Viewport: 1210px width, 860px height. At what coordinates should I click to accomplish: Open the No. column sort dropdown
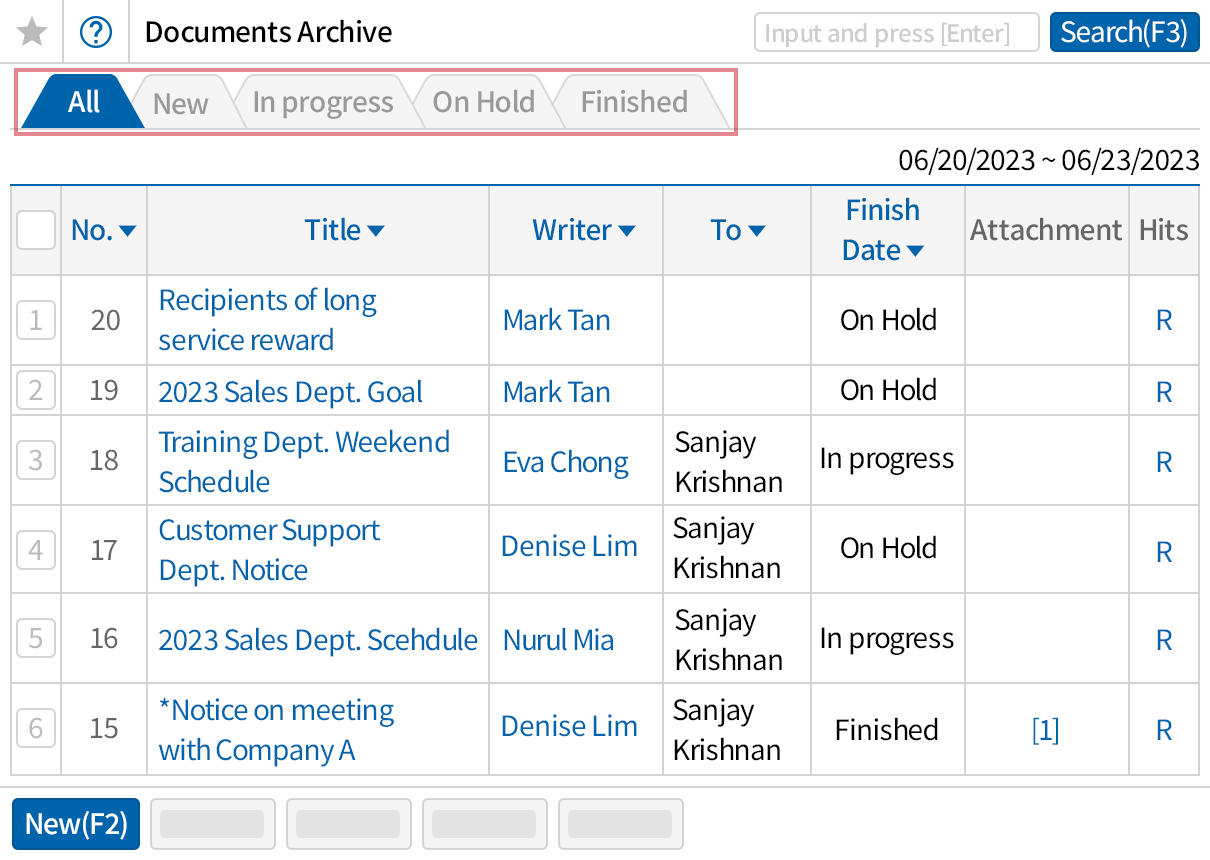pos(129,230)
